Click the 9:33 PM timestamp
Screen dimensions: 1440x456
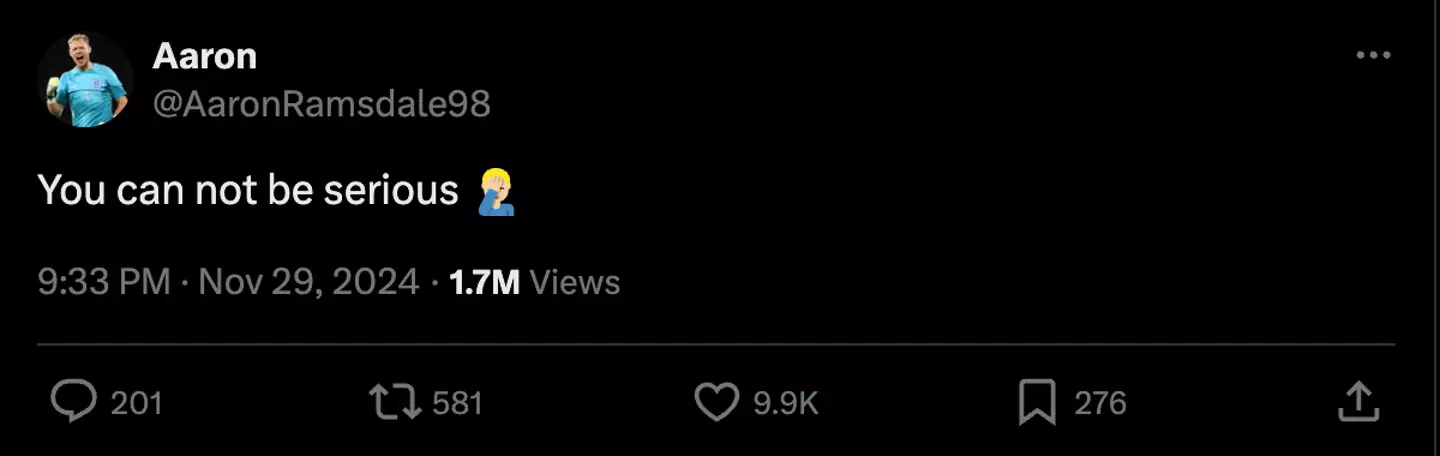pos(104,282)
